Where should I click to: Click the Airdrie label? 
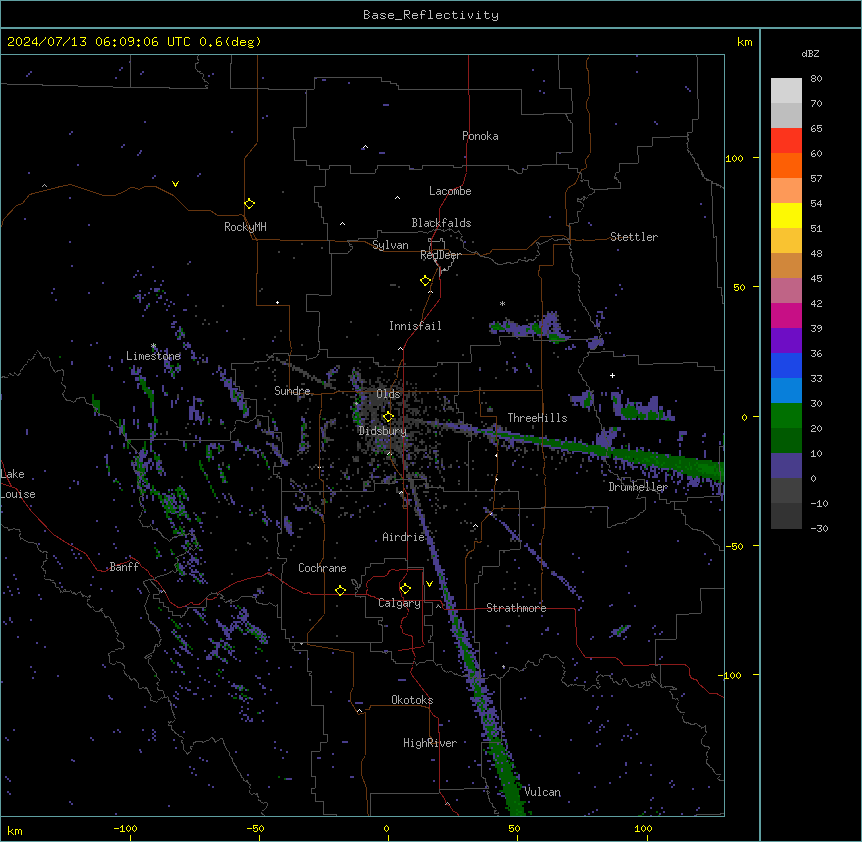[x=404, y=537]
